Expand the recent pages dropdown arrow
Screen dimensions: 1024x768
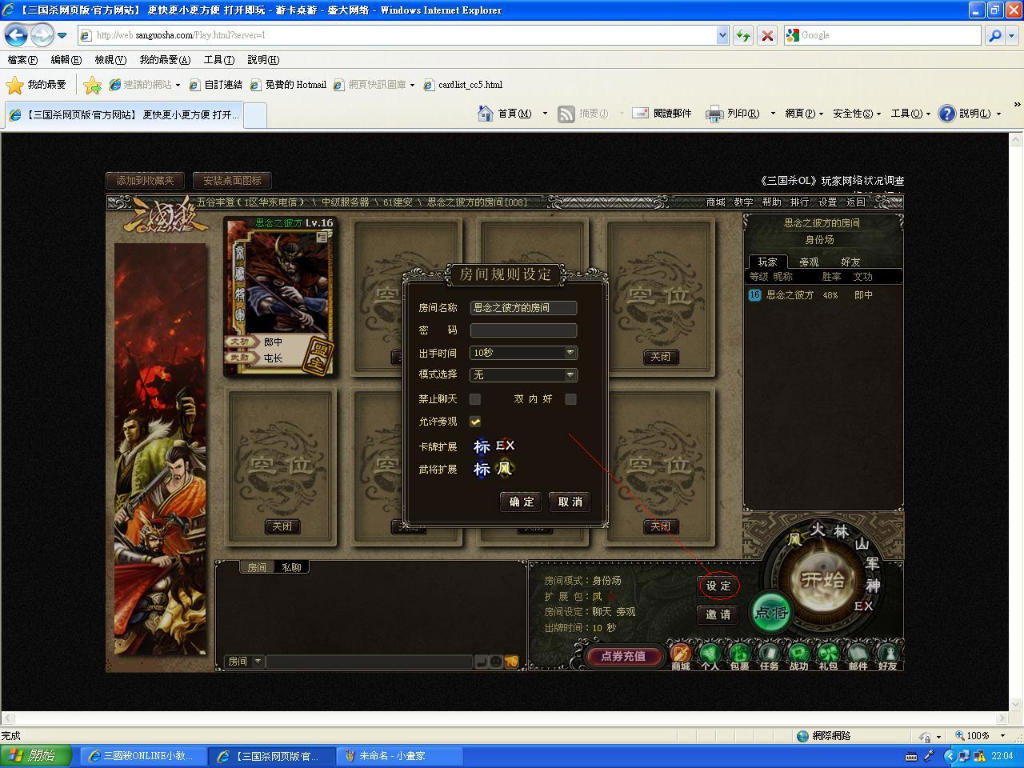[62, 35]
